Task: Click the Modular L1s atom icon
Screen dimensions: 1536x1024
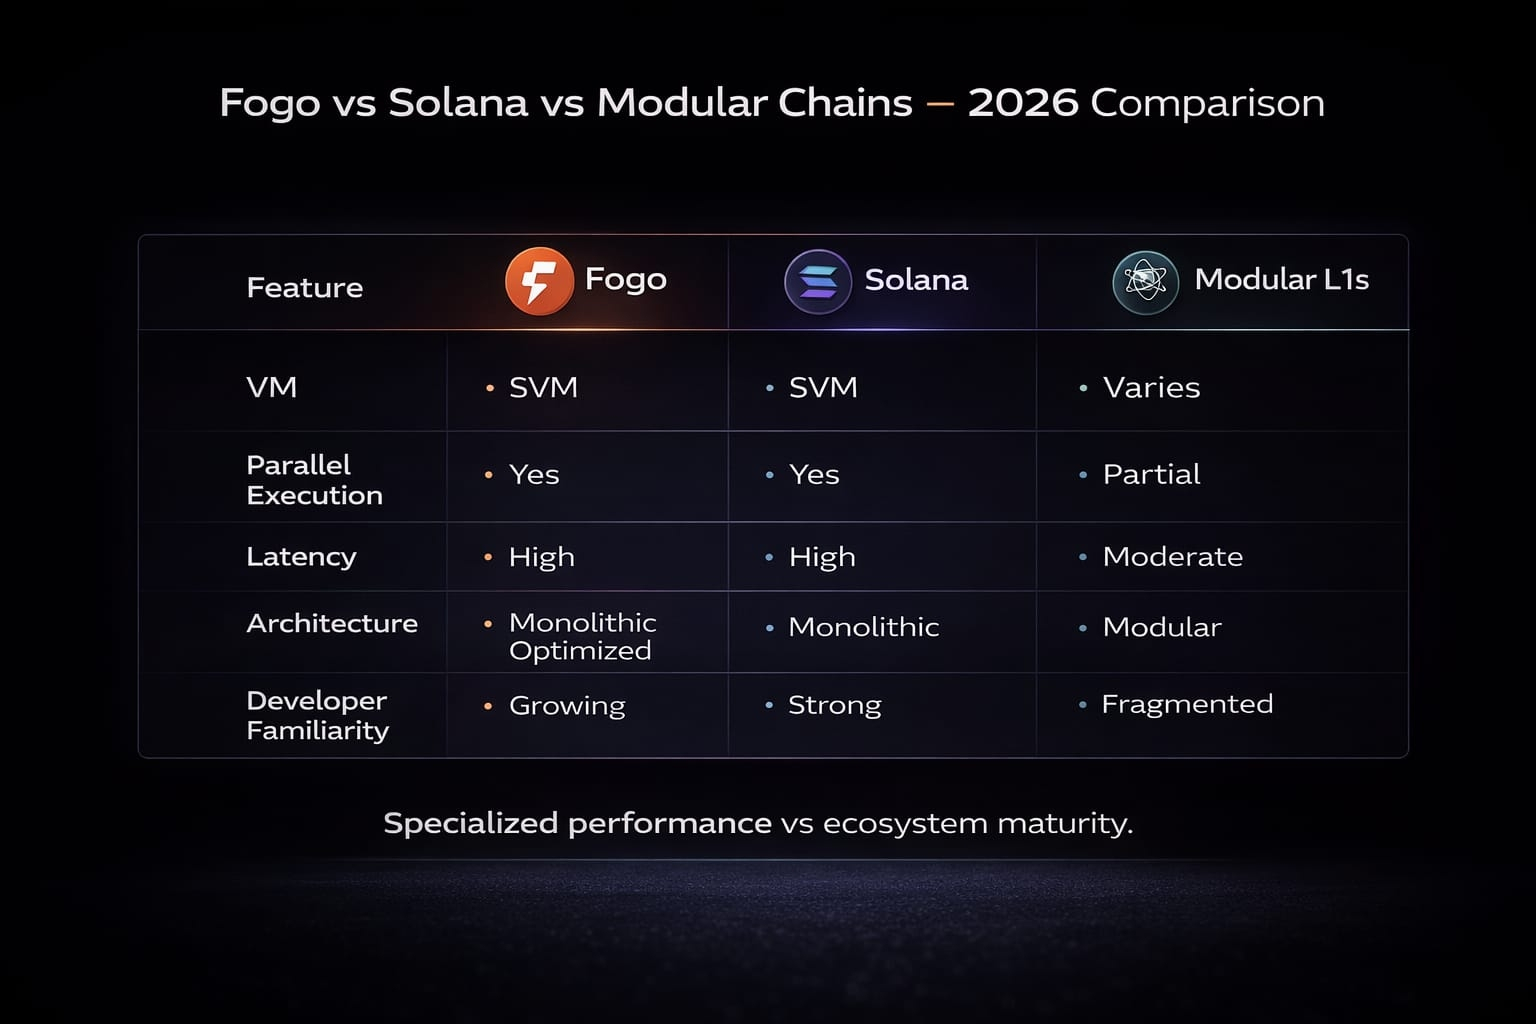Action: [x=1145, y=282]
